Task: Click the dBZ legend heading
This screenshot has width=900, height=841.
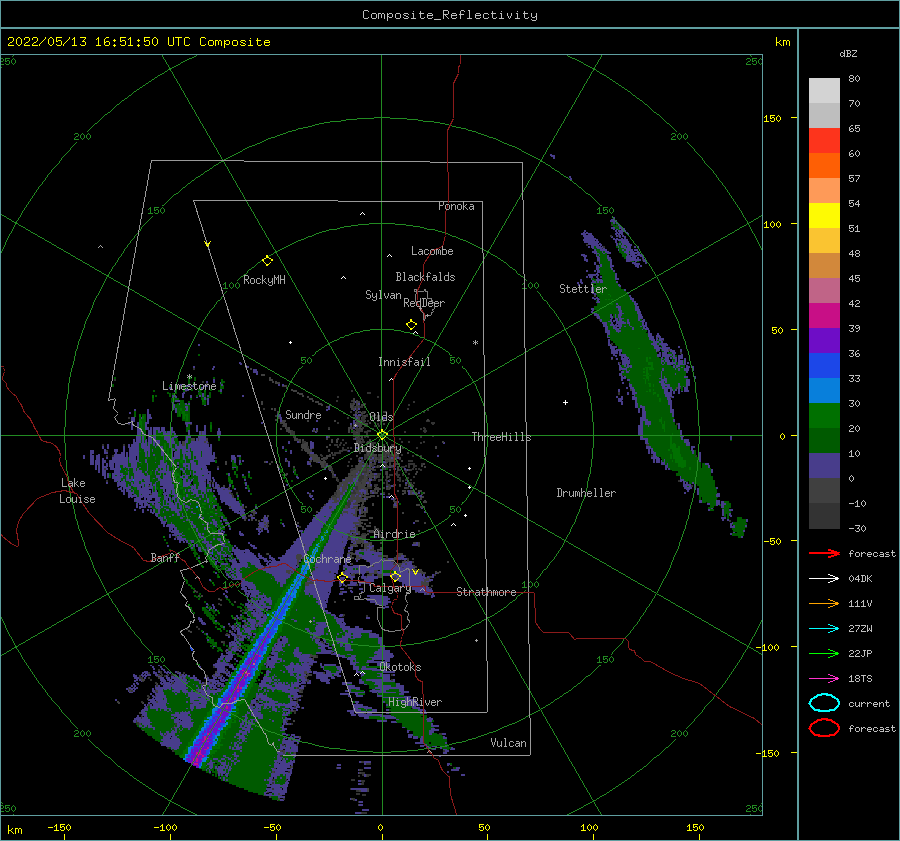Action: point(848,53)
